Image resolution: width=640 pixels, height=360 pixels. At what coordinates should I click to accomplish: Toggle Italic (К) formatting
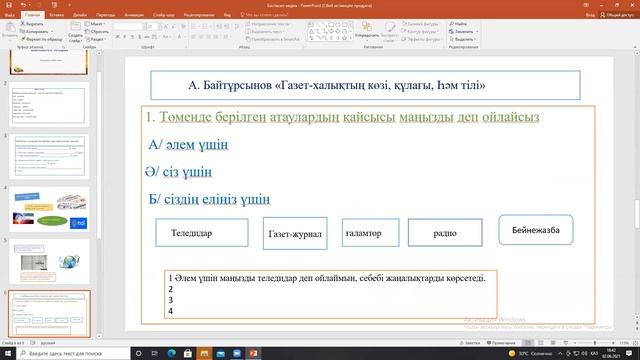coord(125,37)
